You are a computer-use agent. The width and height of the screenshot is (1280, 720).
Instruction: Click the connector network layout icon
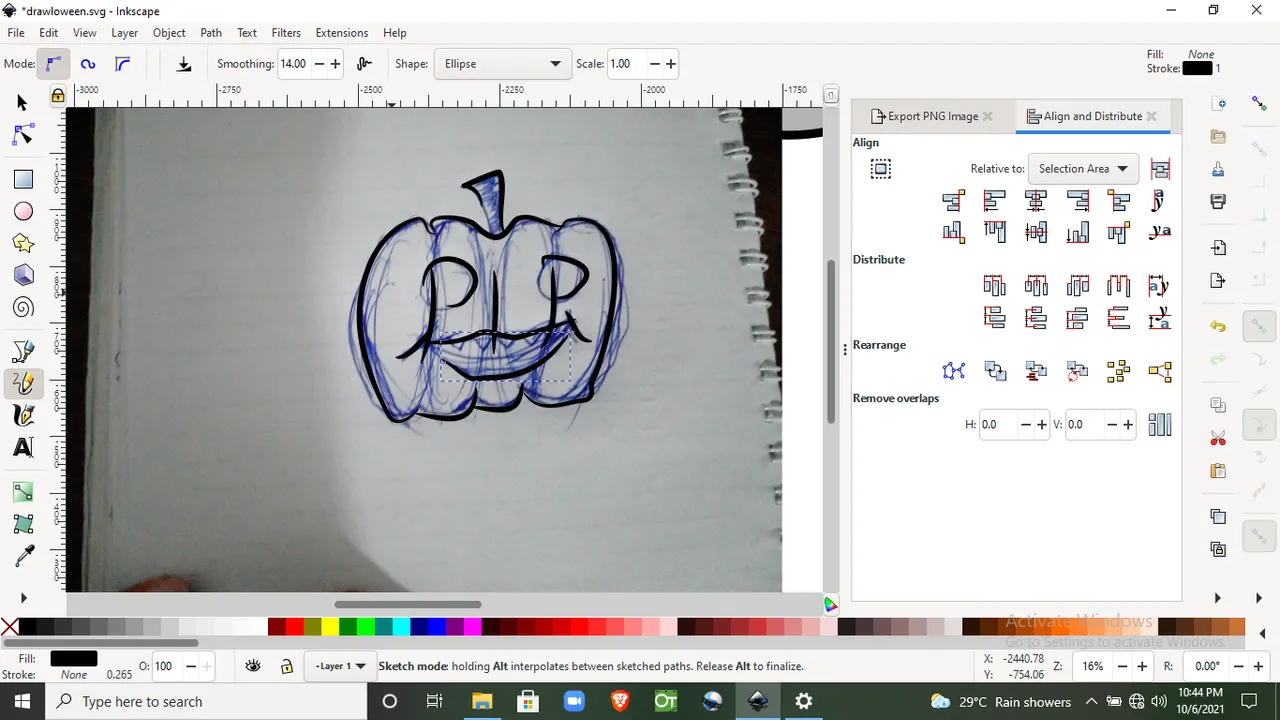click(x=954, y=372)
